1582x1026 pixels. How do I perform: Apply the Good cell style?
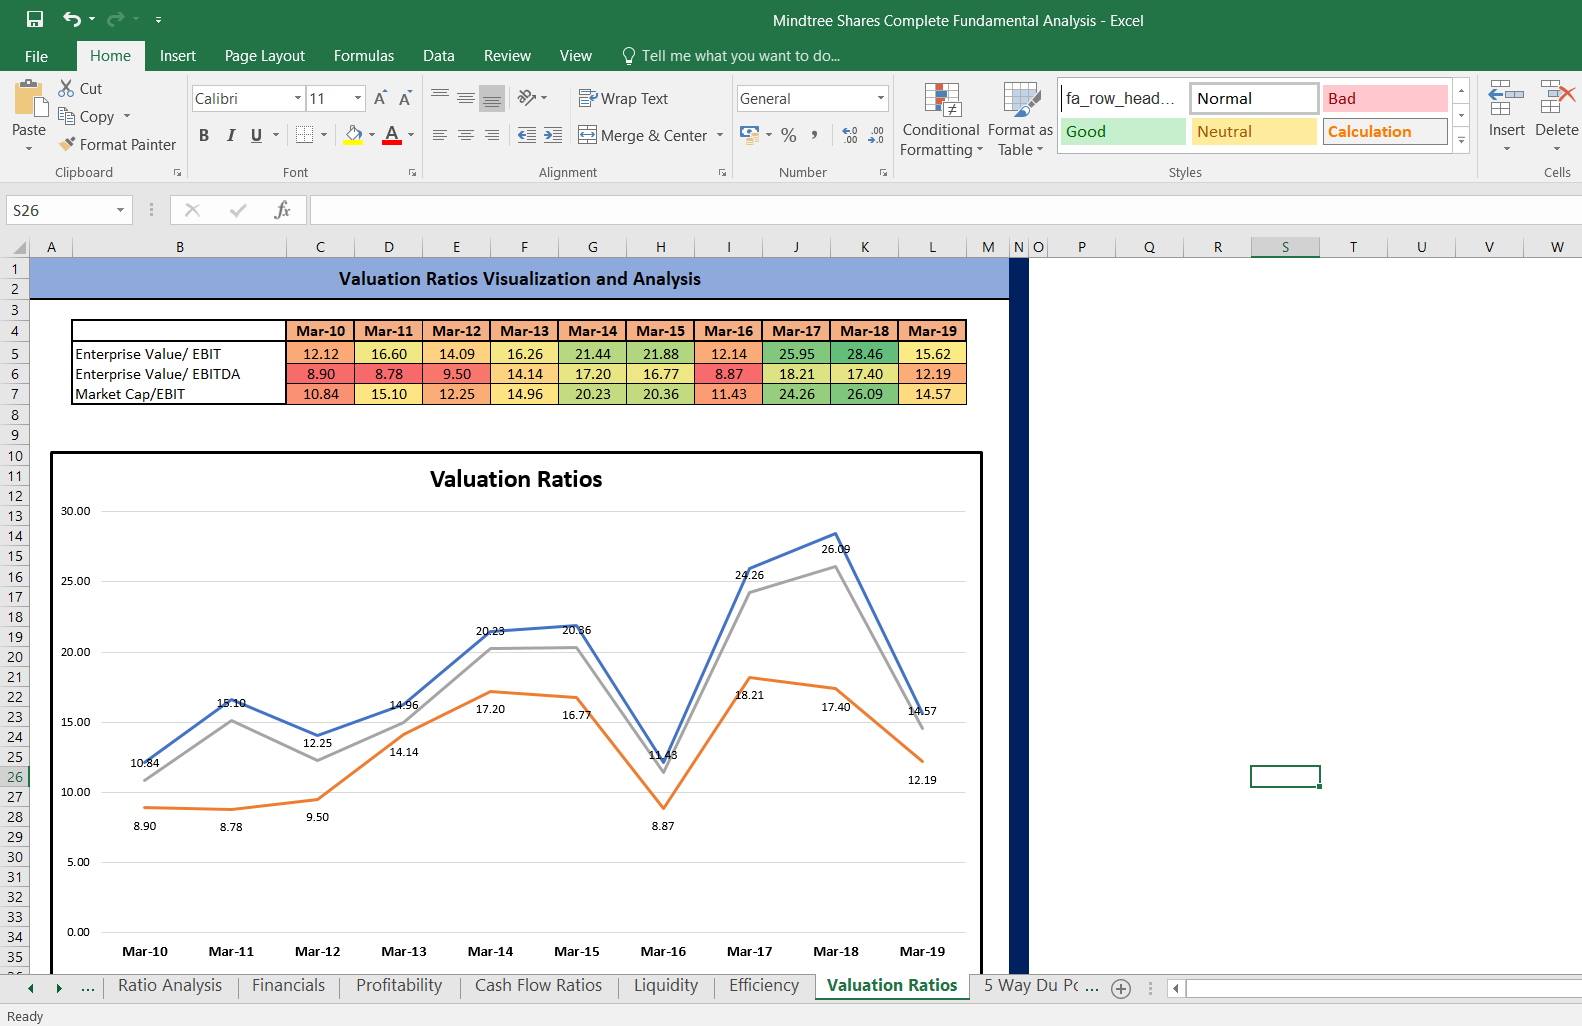1123,131
